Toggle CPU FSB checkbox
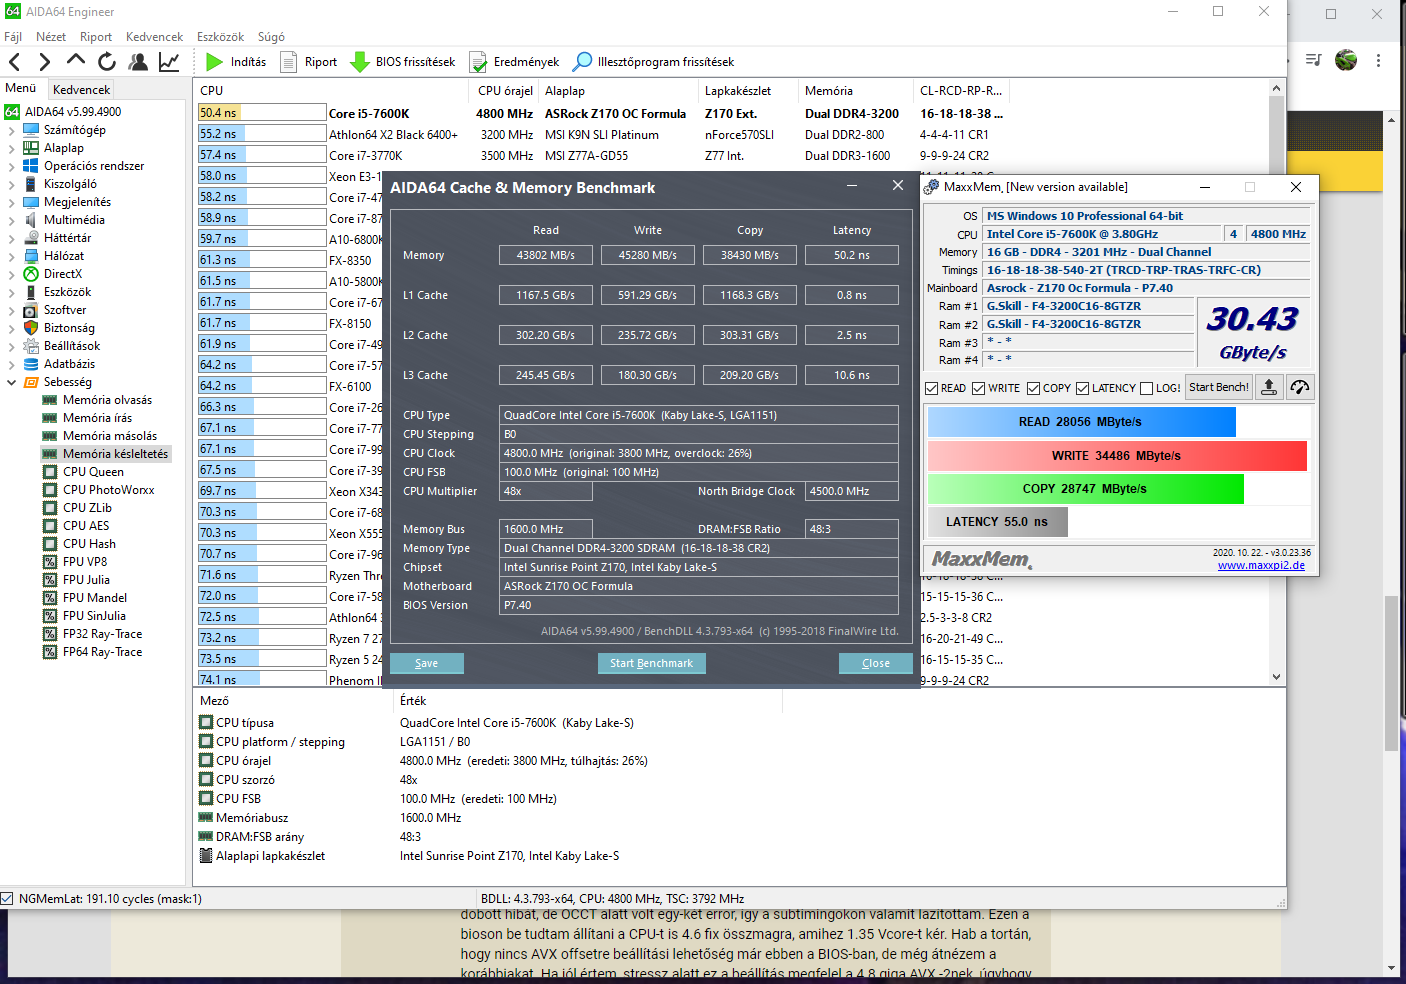Viewport: 1406px width, 984px height. [206, 798]
